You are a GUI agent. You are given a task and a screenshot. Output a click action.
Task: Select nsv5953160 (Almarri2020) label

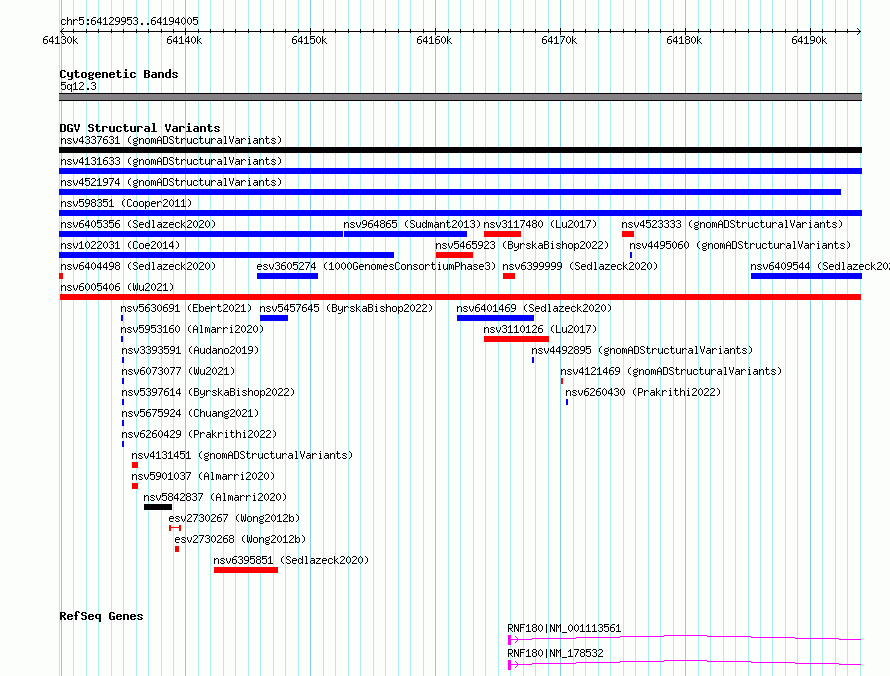tap(192, 329)
